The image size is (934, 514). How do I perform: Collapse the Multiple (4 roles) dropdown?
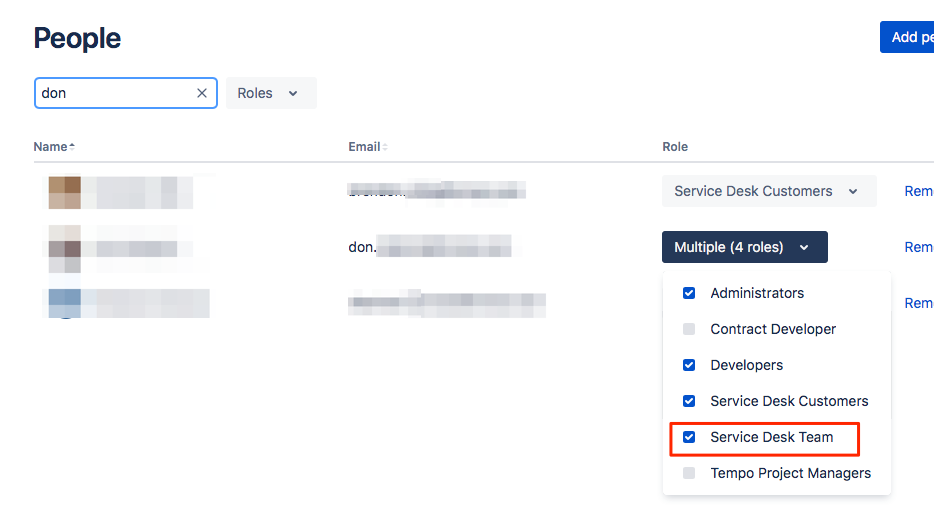745,247
